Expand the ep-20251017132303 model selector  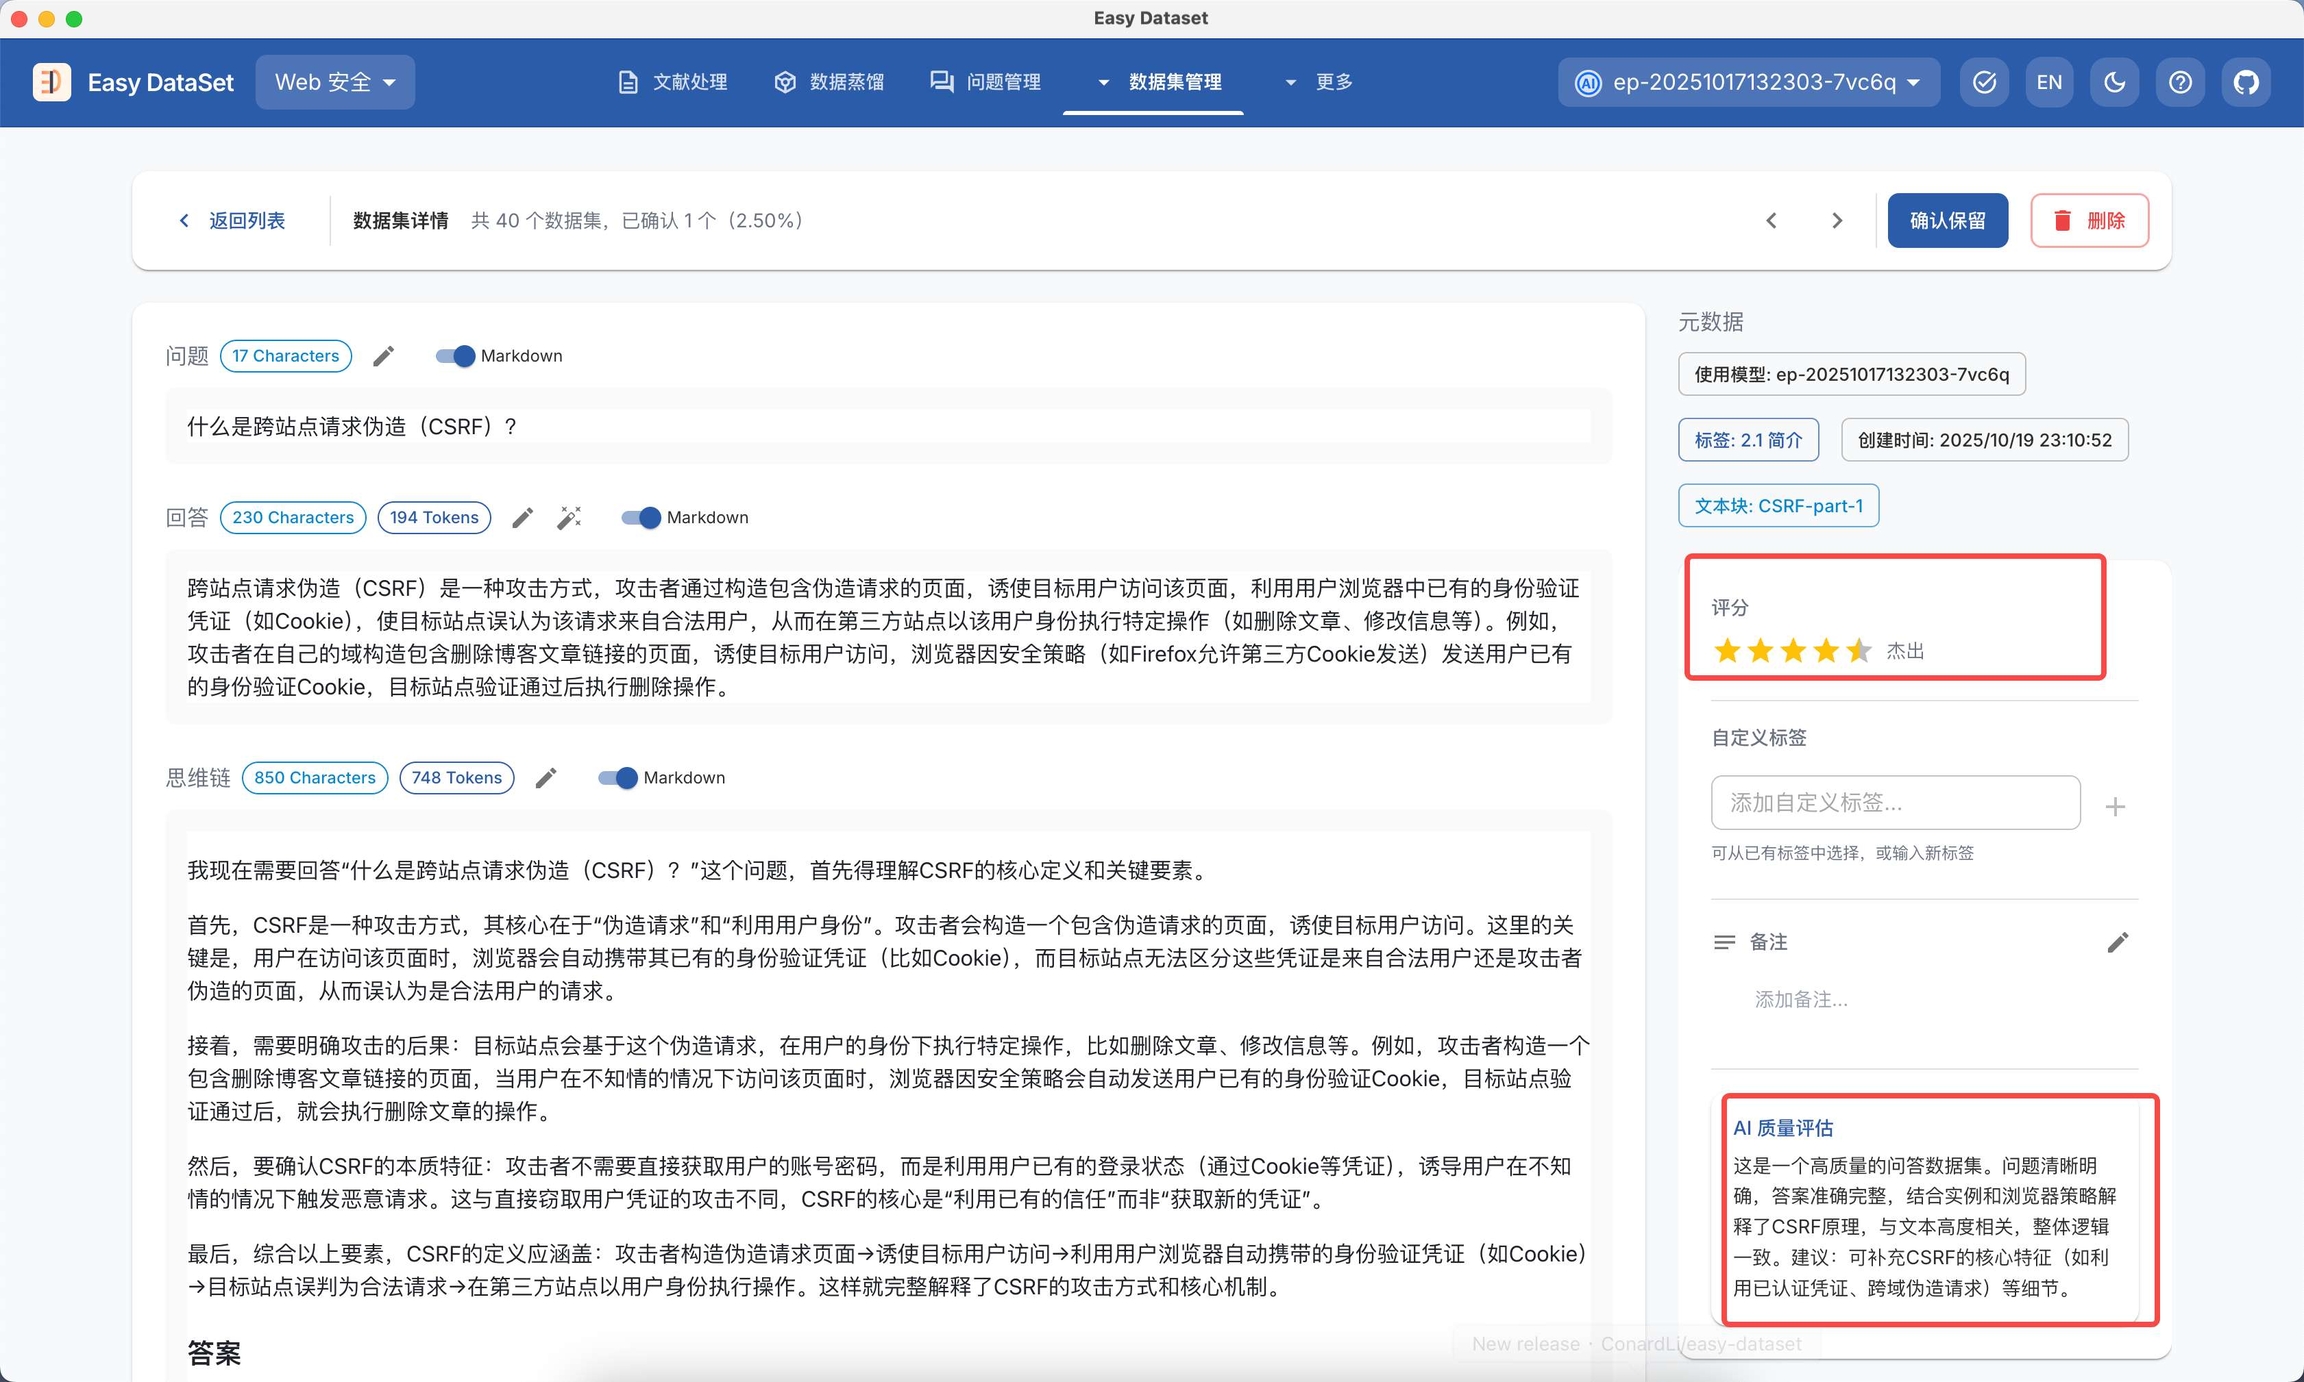point(1748,82)
